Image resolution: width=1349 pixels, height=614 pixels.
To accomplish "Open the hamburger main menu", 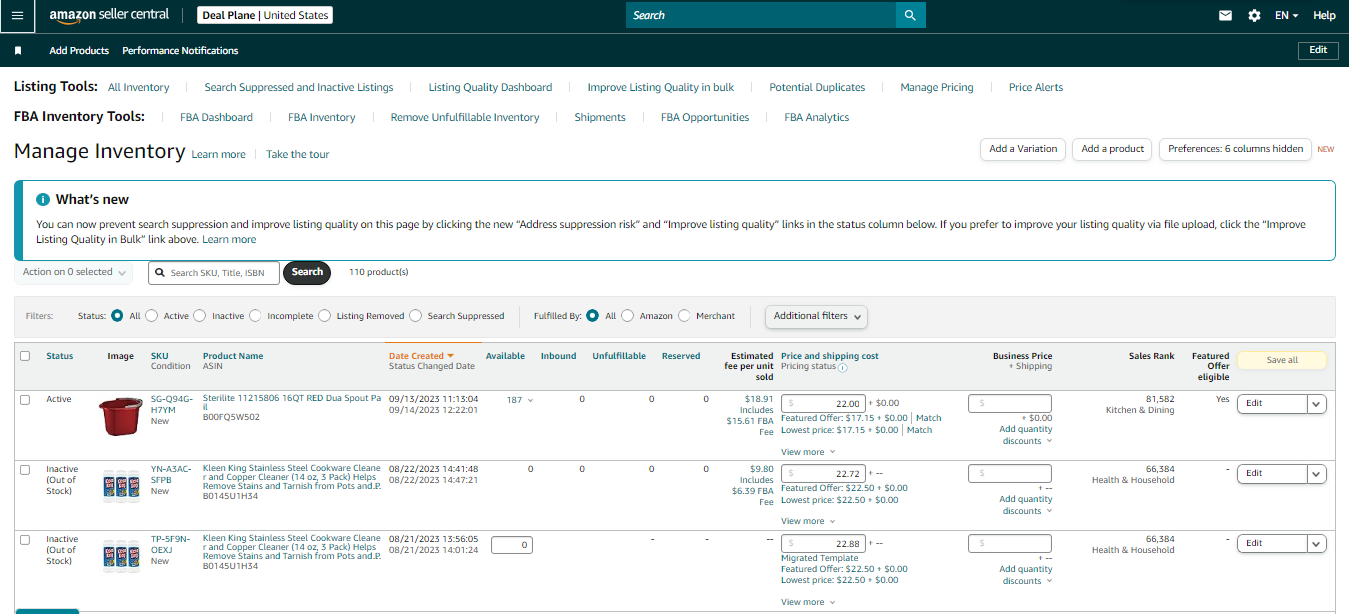I will tap(17, 15).
